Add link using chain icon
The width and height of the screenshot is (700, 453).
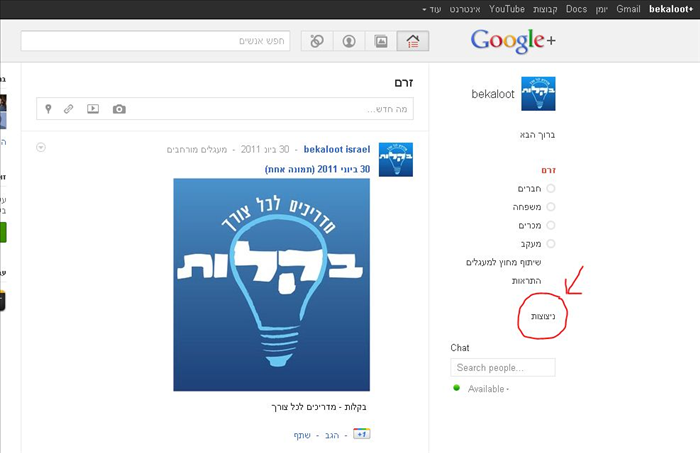pos(68,108)
